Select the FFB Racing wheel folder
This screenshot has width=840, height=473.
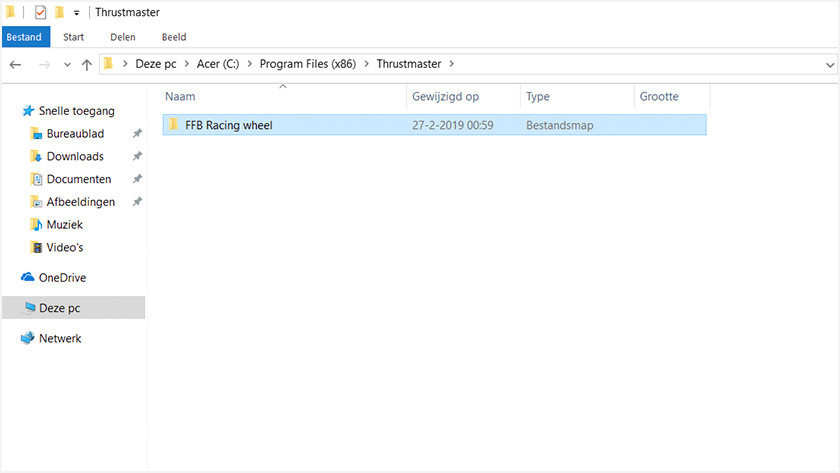(x=228, y=125)
